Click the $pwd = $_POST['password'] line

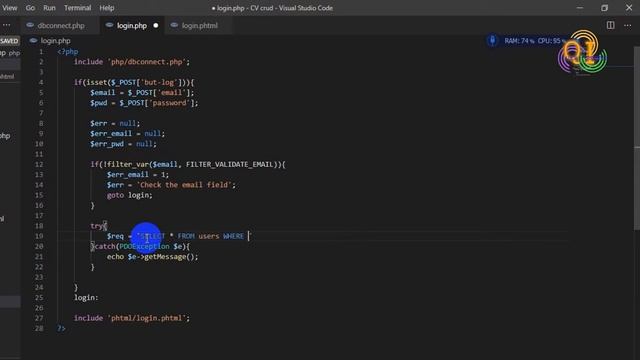click(144, 103)
